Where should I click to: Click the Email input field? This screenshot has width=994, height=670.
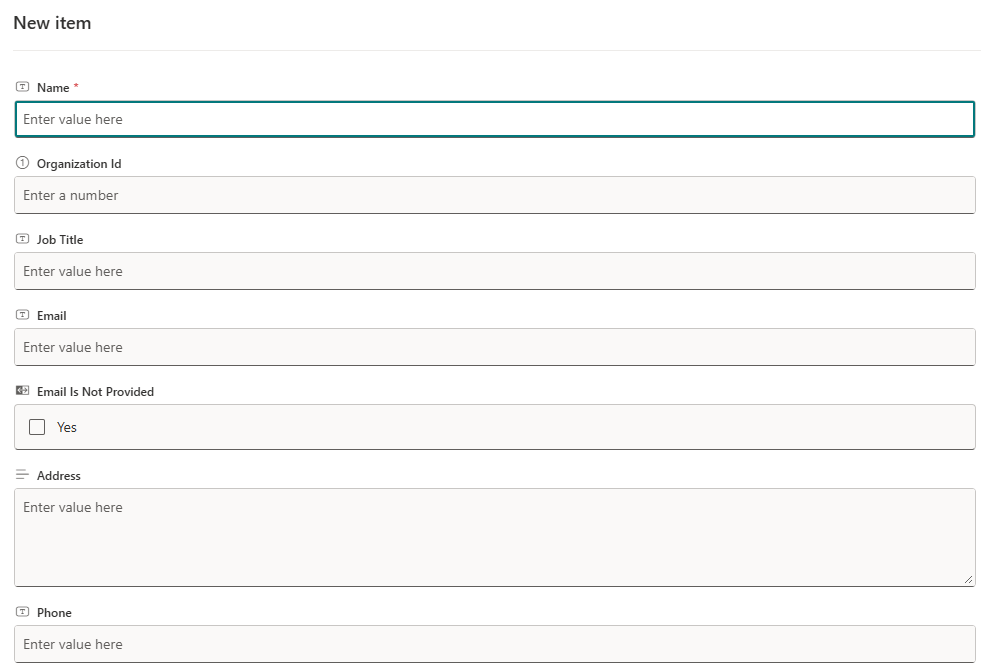point(494,347)
